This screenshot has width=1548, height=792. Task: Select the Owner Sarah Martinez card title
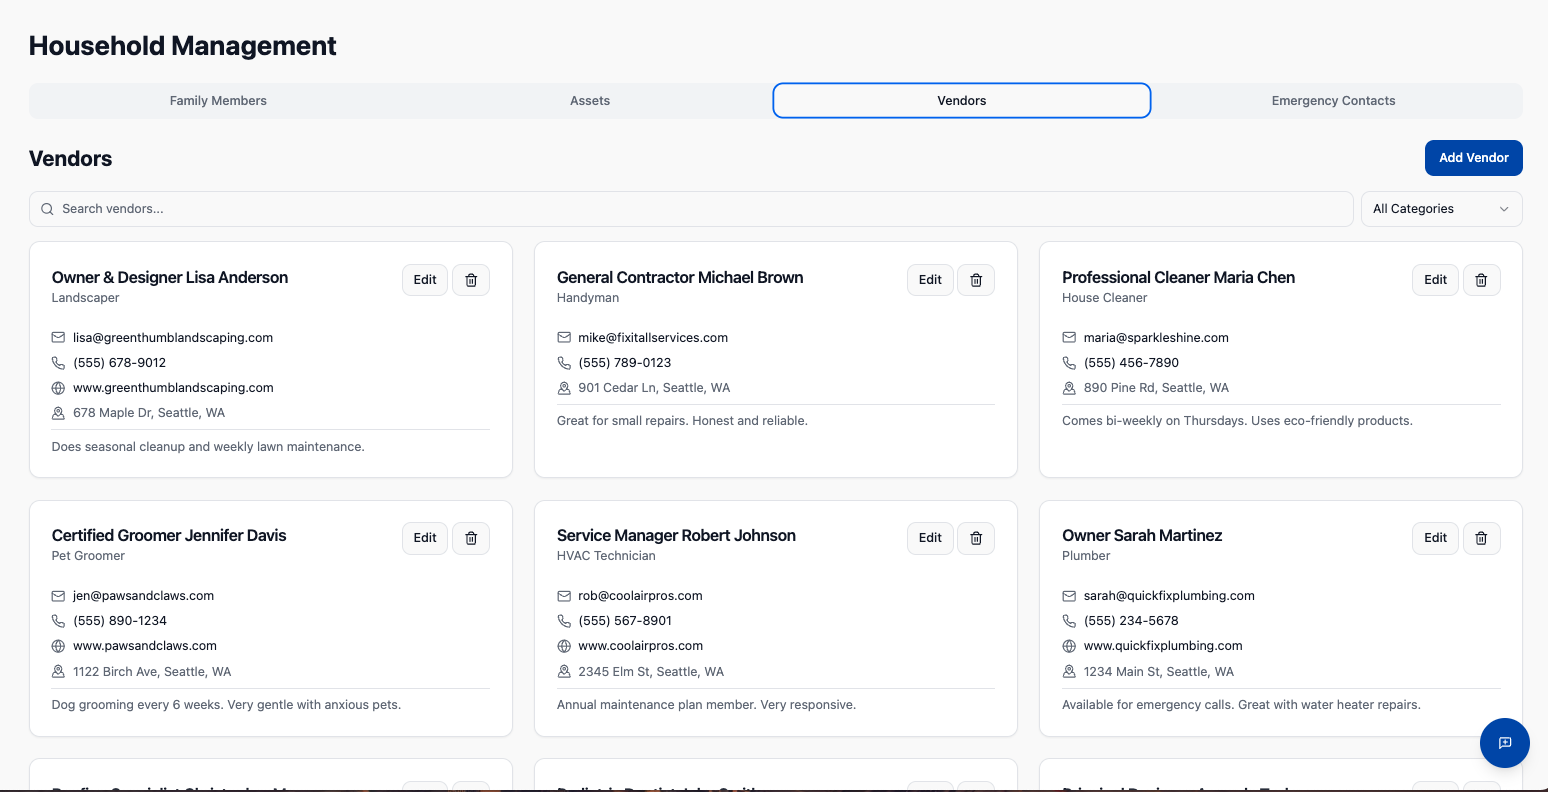click(1142, 536)
